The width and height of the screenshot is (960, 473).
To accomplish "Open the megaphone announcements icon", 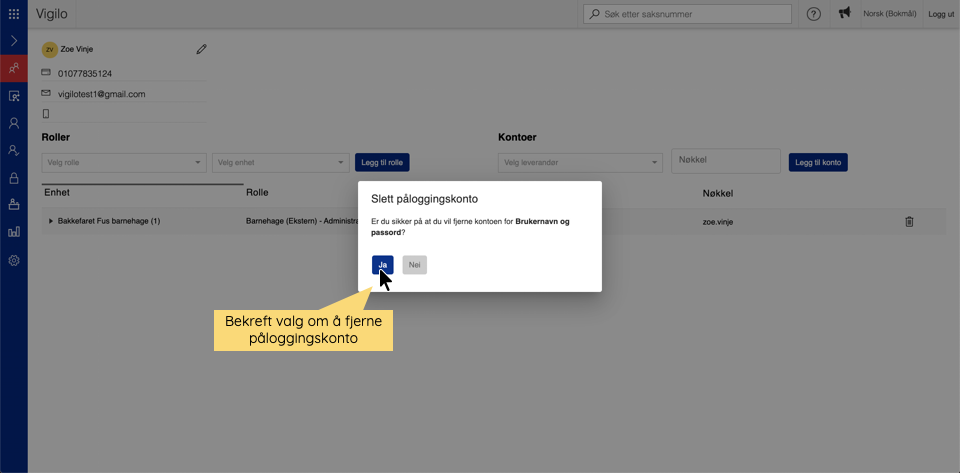I will coord(844,14).
